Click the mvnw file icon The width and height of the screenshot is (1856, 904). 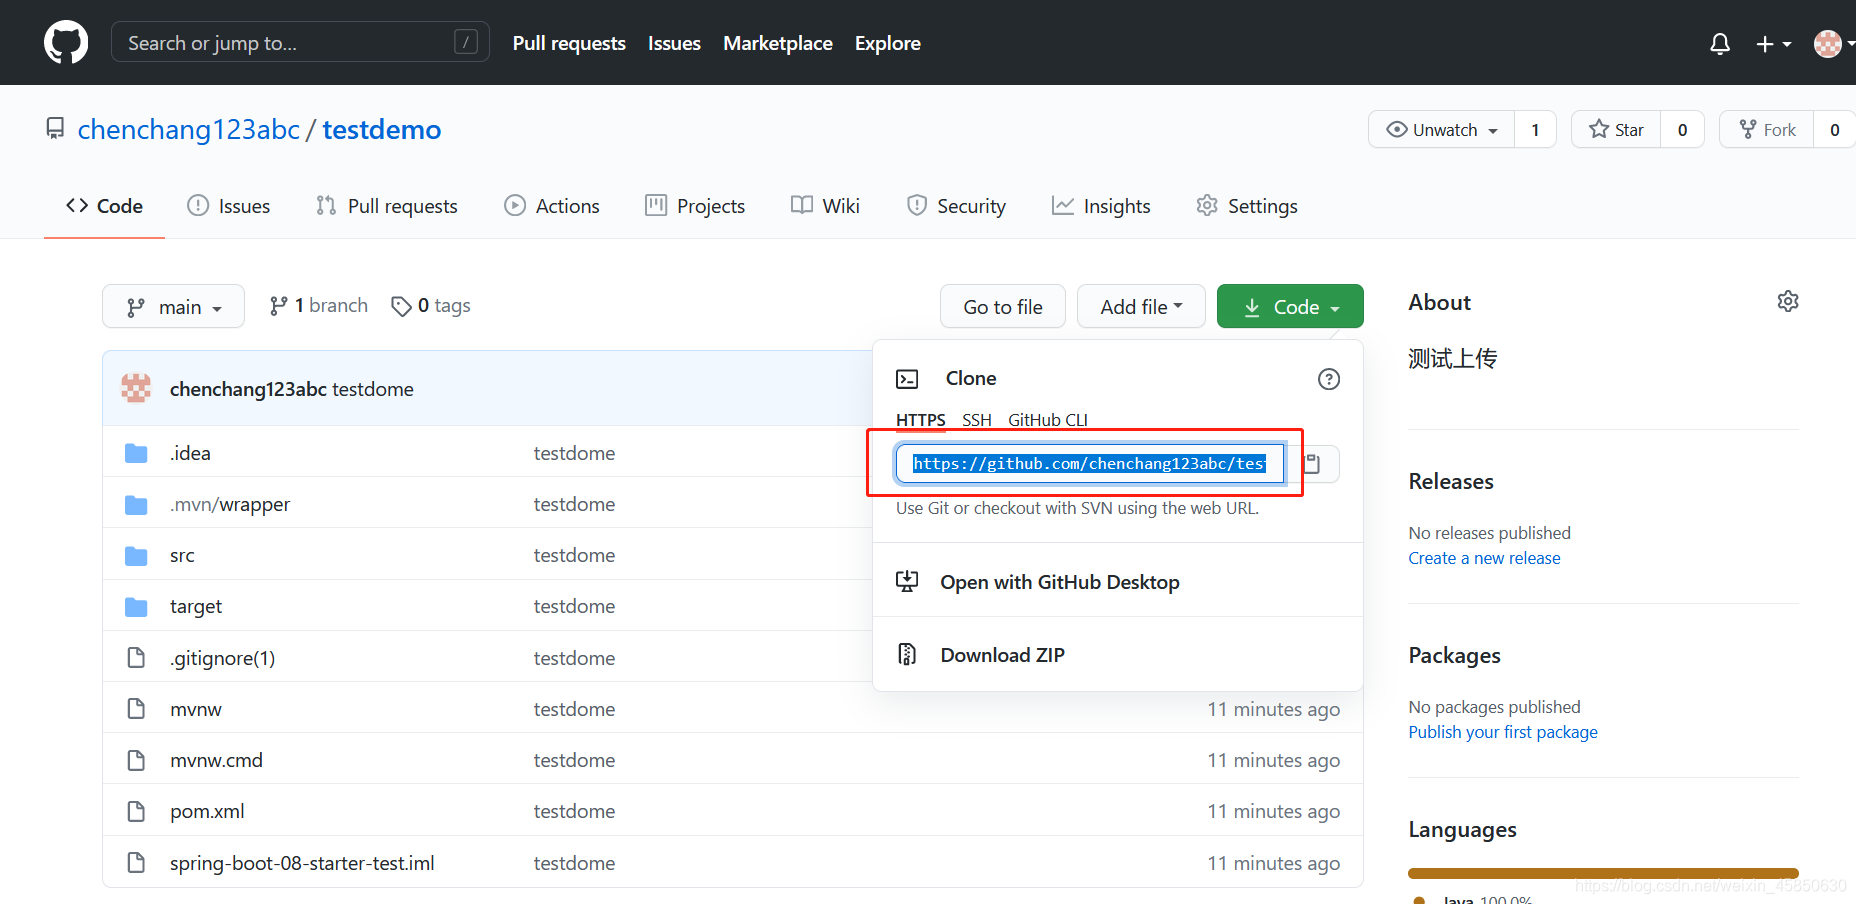[x=136, y=709]
